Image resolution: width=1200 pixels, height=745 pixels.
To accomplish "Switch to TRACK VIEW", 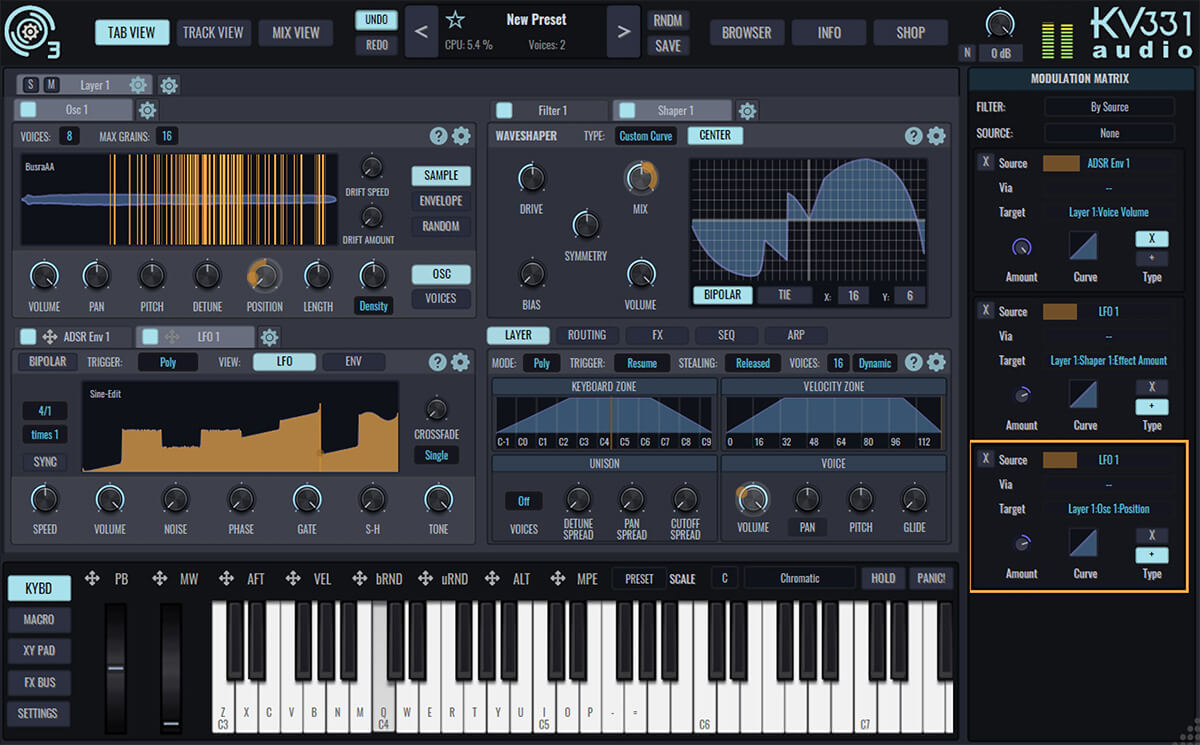I will (x=213, y=32).
